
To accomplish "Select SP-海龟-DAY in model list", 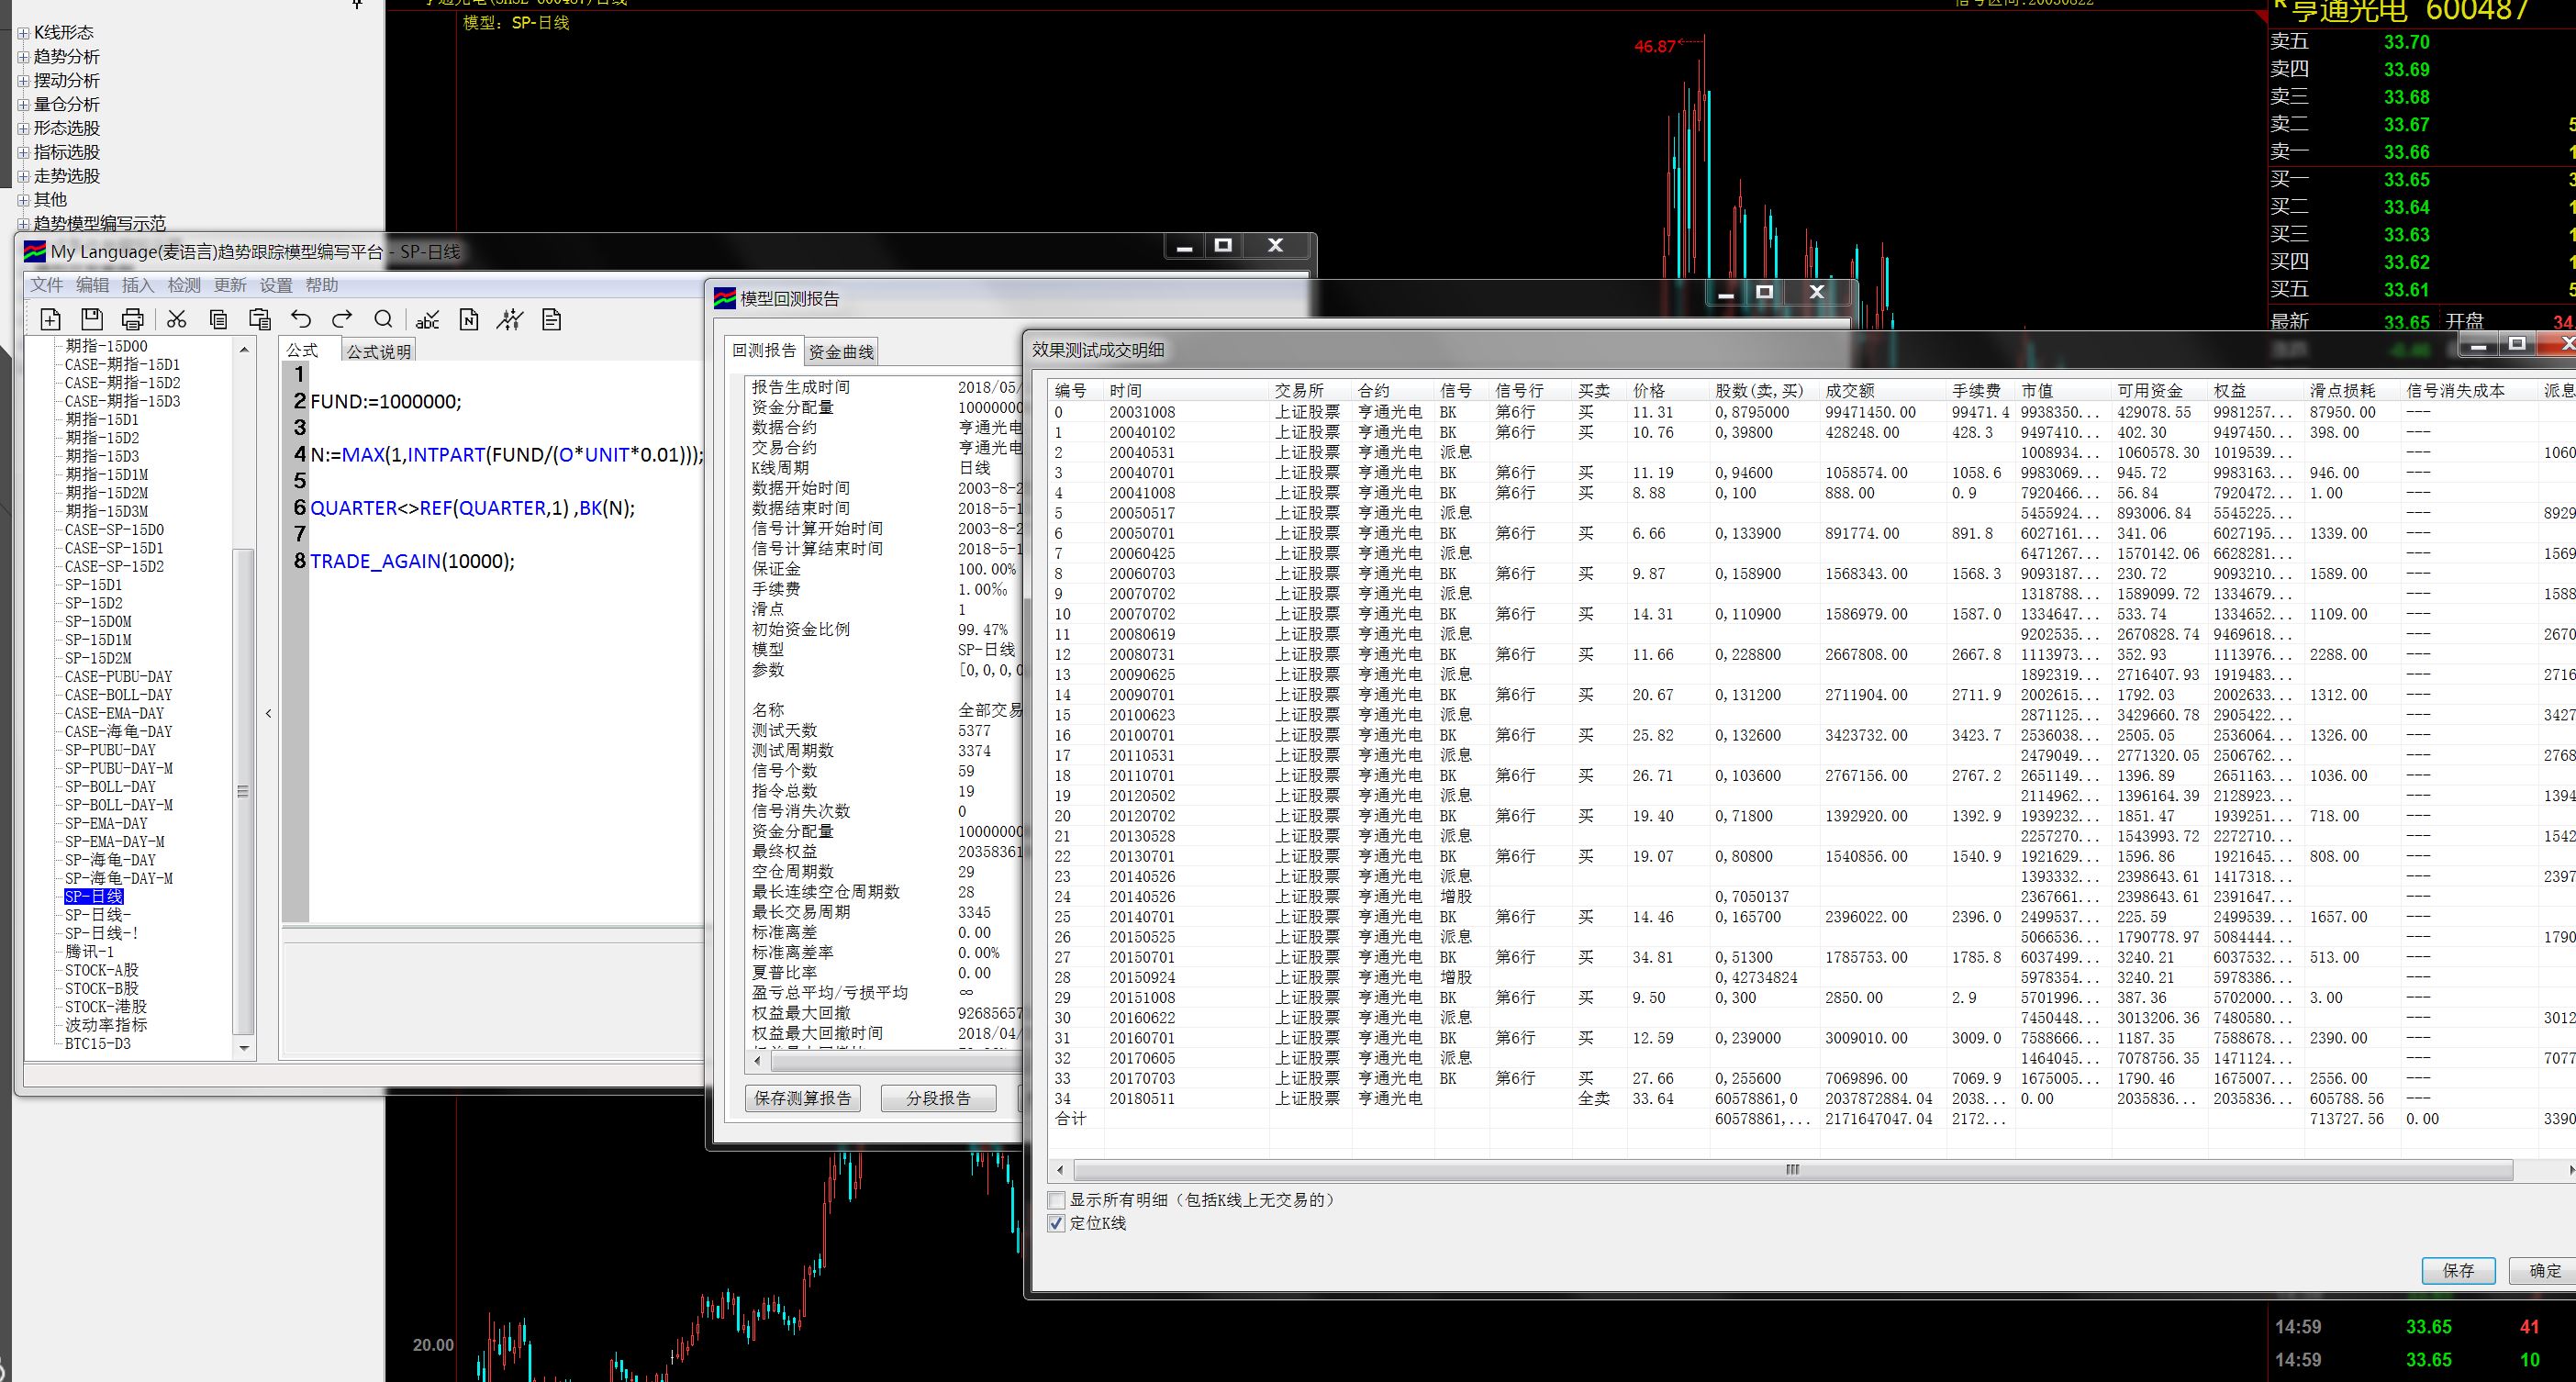I will (x=110, y=860).
